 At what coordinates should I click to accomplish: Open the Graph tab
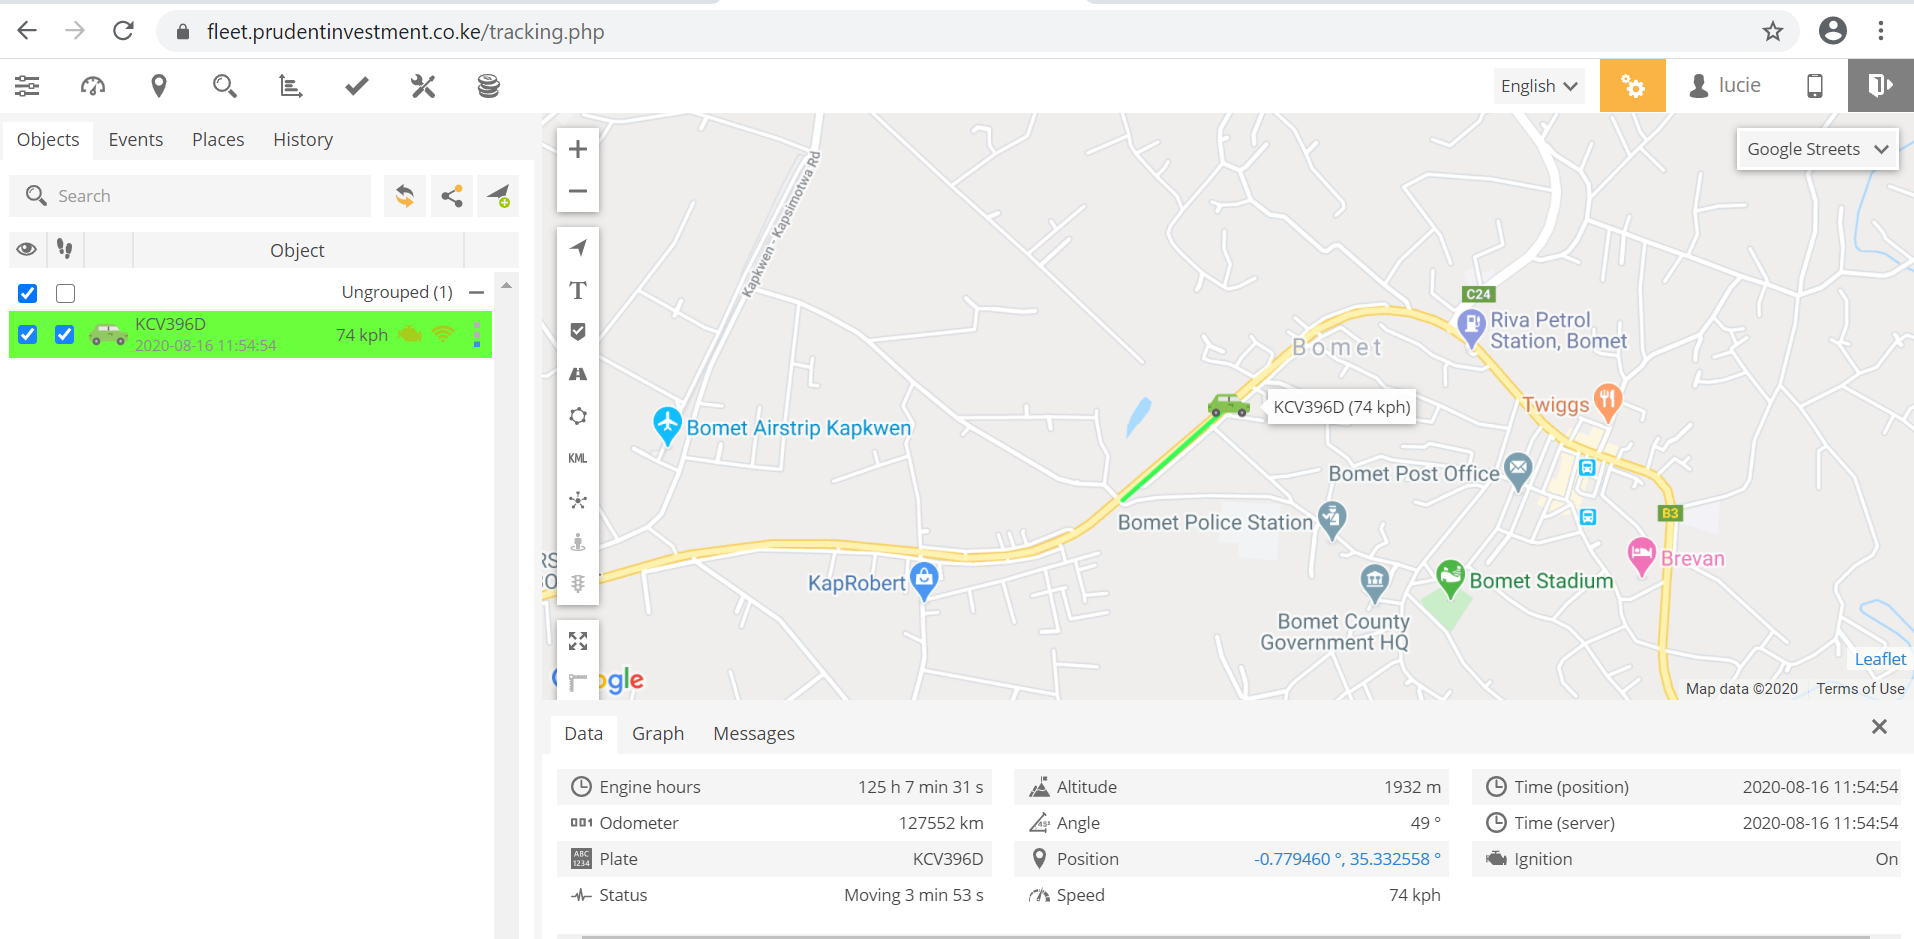[x=657, y=734]
